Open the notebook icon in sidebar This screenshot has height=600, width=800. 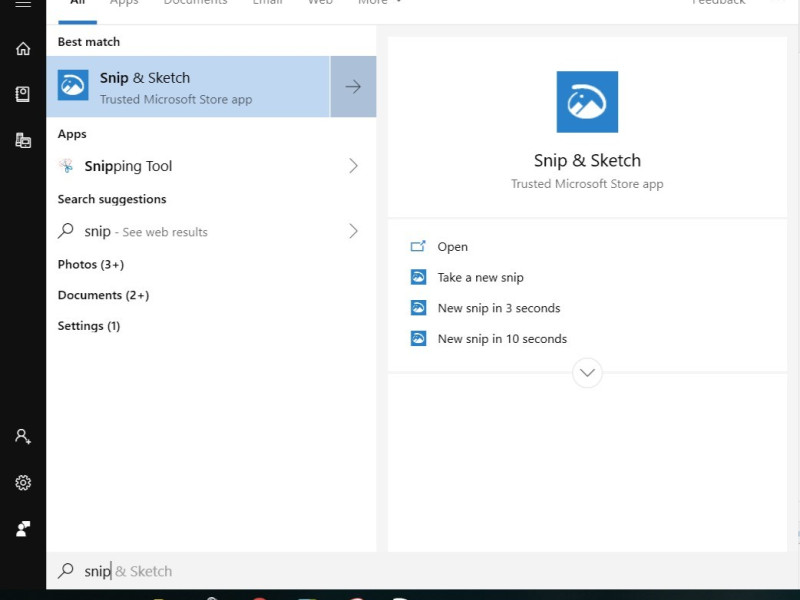click(23, 94)
